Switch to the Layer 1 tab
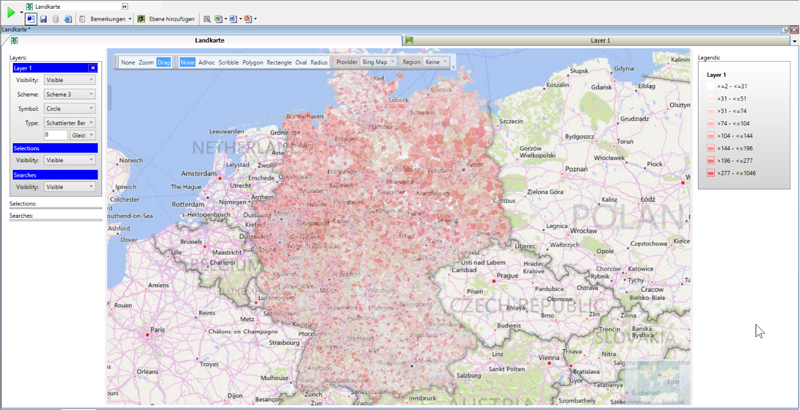Screen dimensions: 800x410 pyautogui.click(x=600, y=40)
